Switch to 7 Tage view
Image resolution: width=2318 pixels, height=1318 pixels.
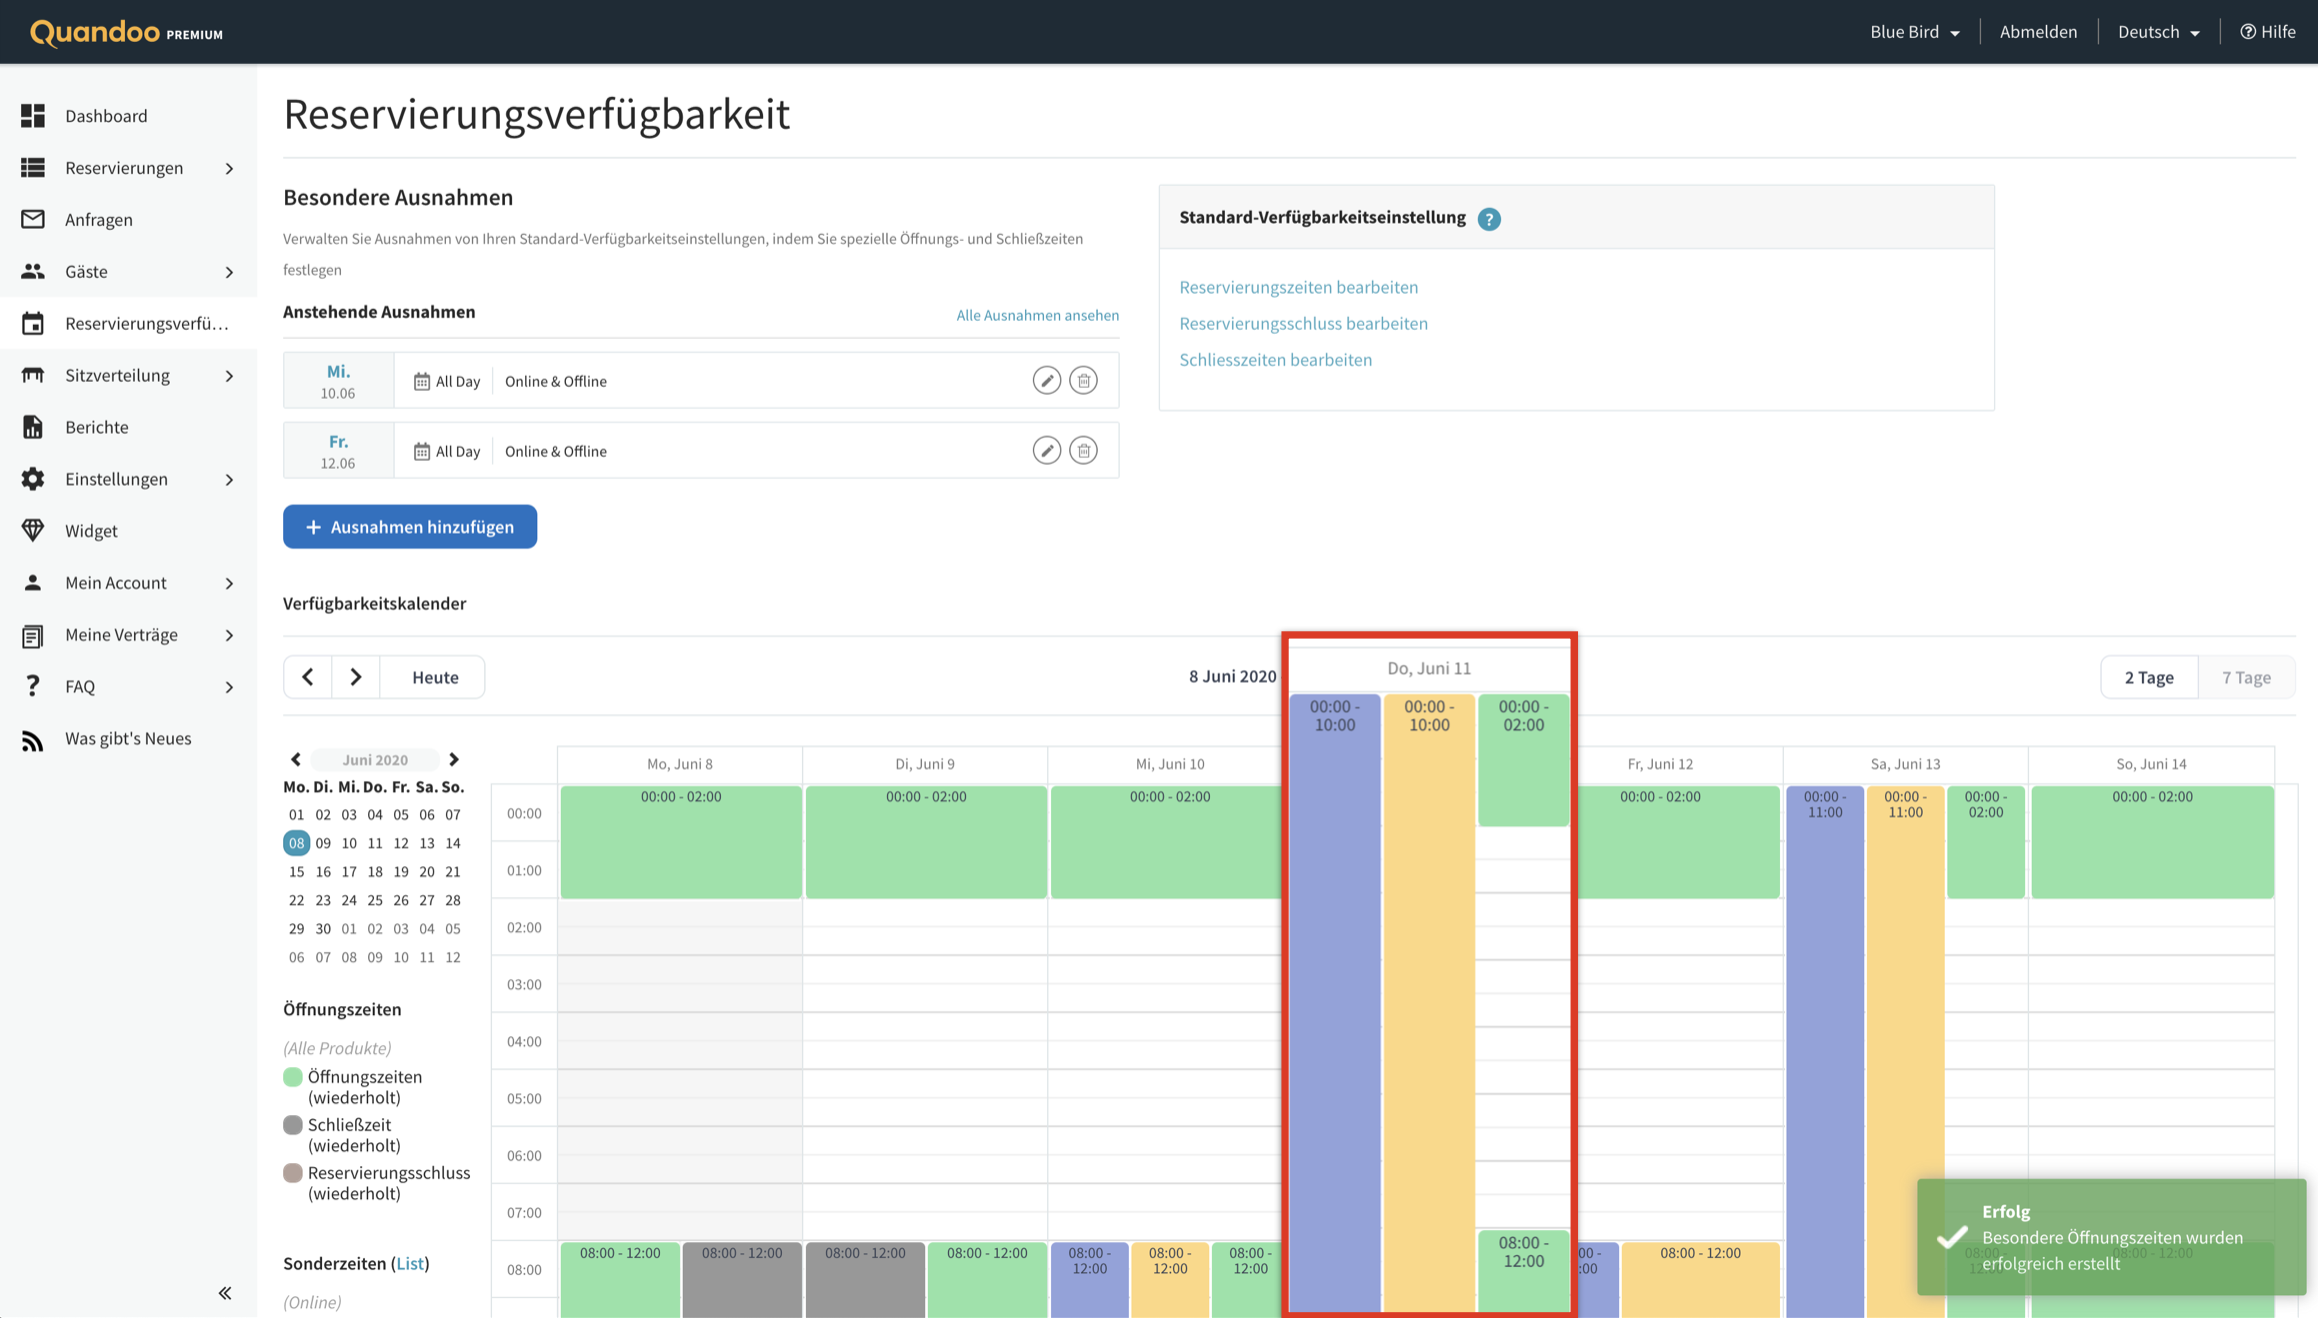click(2246, 678)
